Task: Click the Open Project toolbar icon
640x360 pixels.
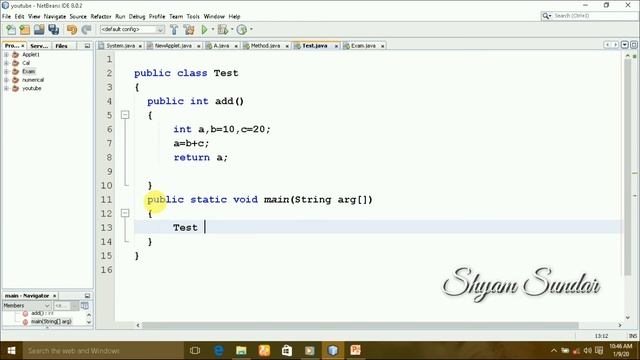Action: click(x=39, y=29)
